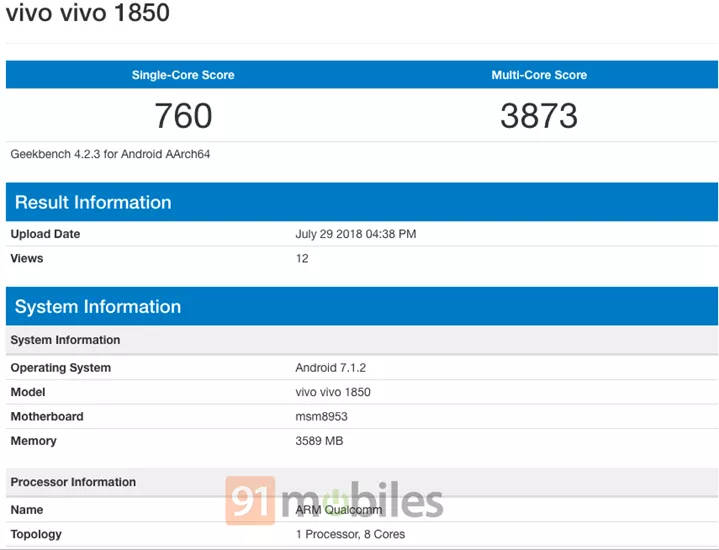Click the Memory value 3589 MB
Viewport: 719px width, 550px height.
click(319, 441)
